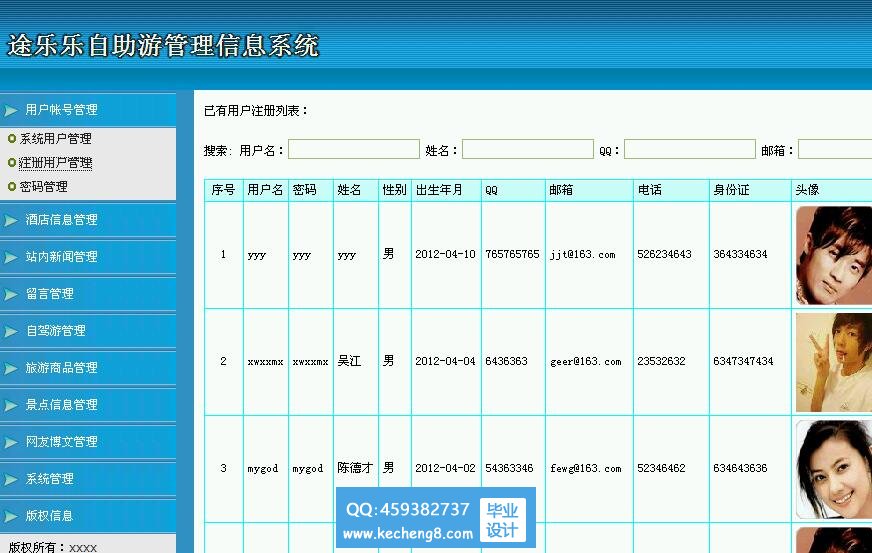Expand the 景点信息管理 menu section
This screenshot has width=872, height=553.
(x=88, y=405)
